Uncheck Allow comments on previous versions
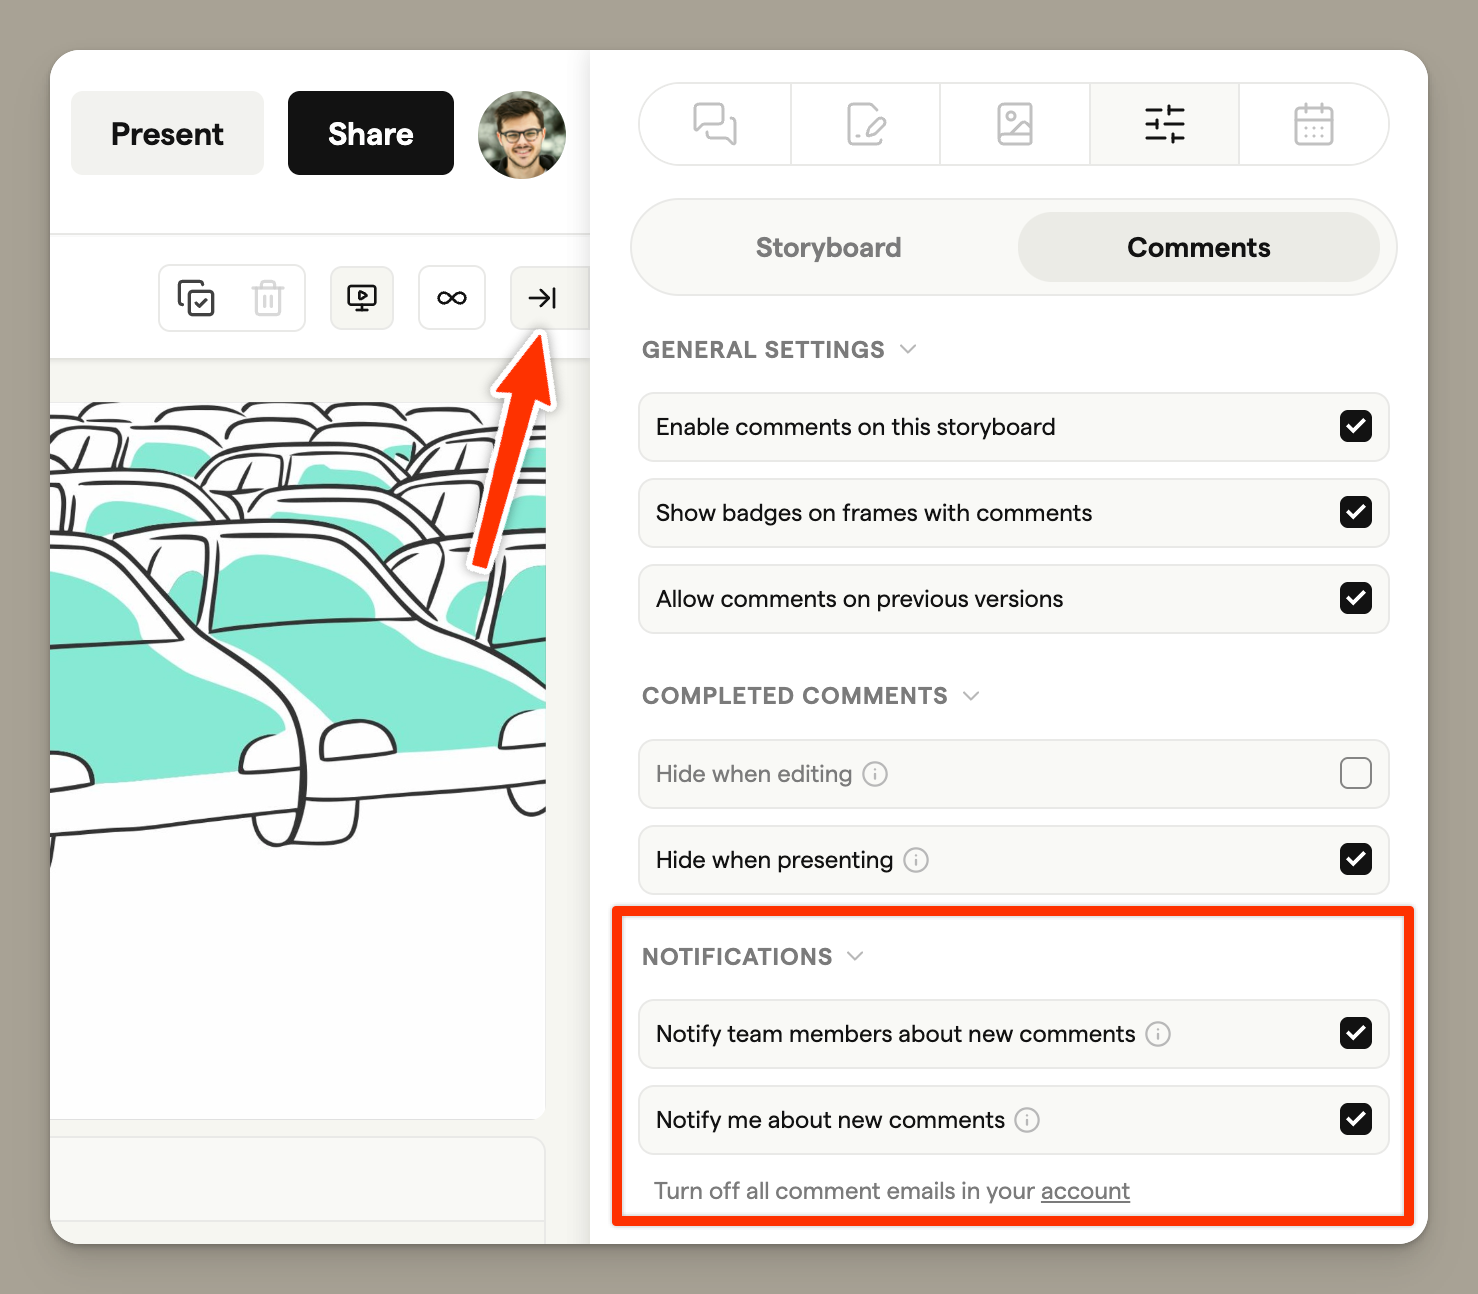 coord(1356,598)
